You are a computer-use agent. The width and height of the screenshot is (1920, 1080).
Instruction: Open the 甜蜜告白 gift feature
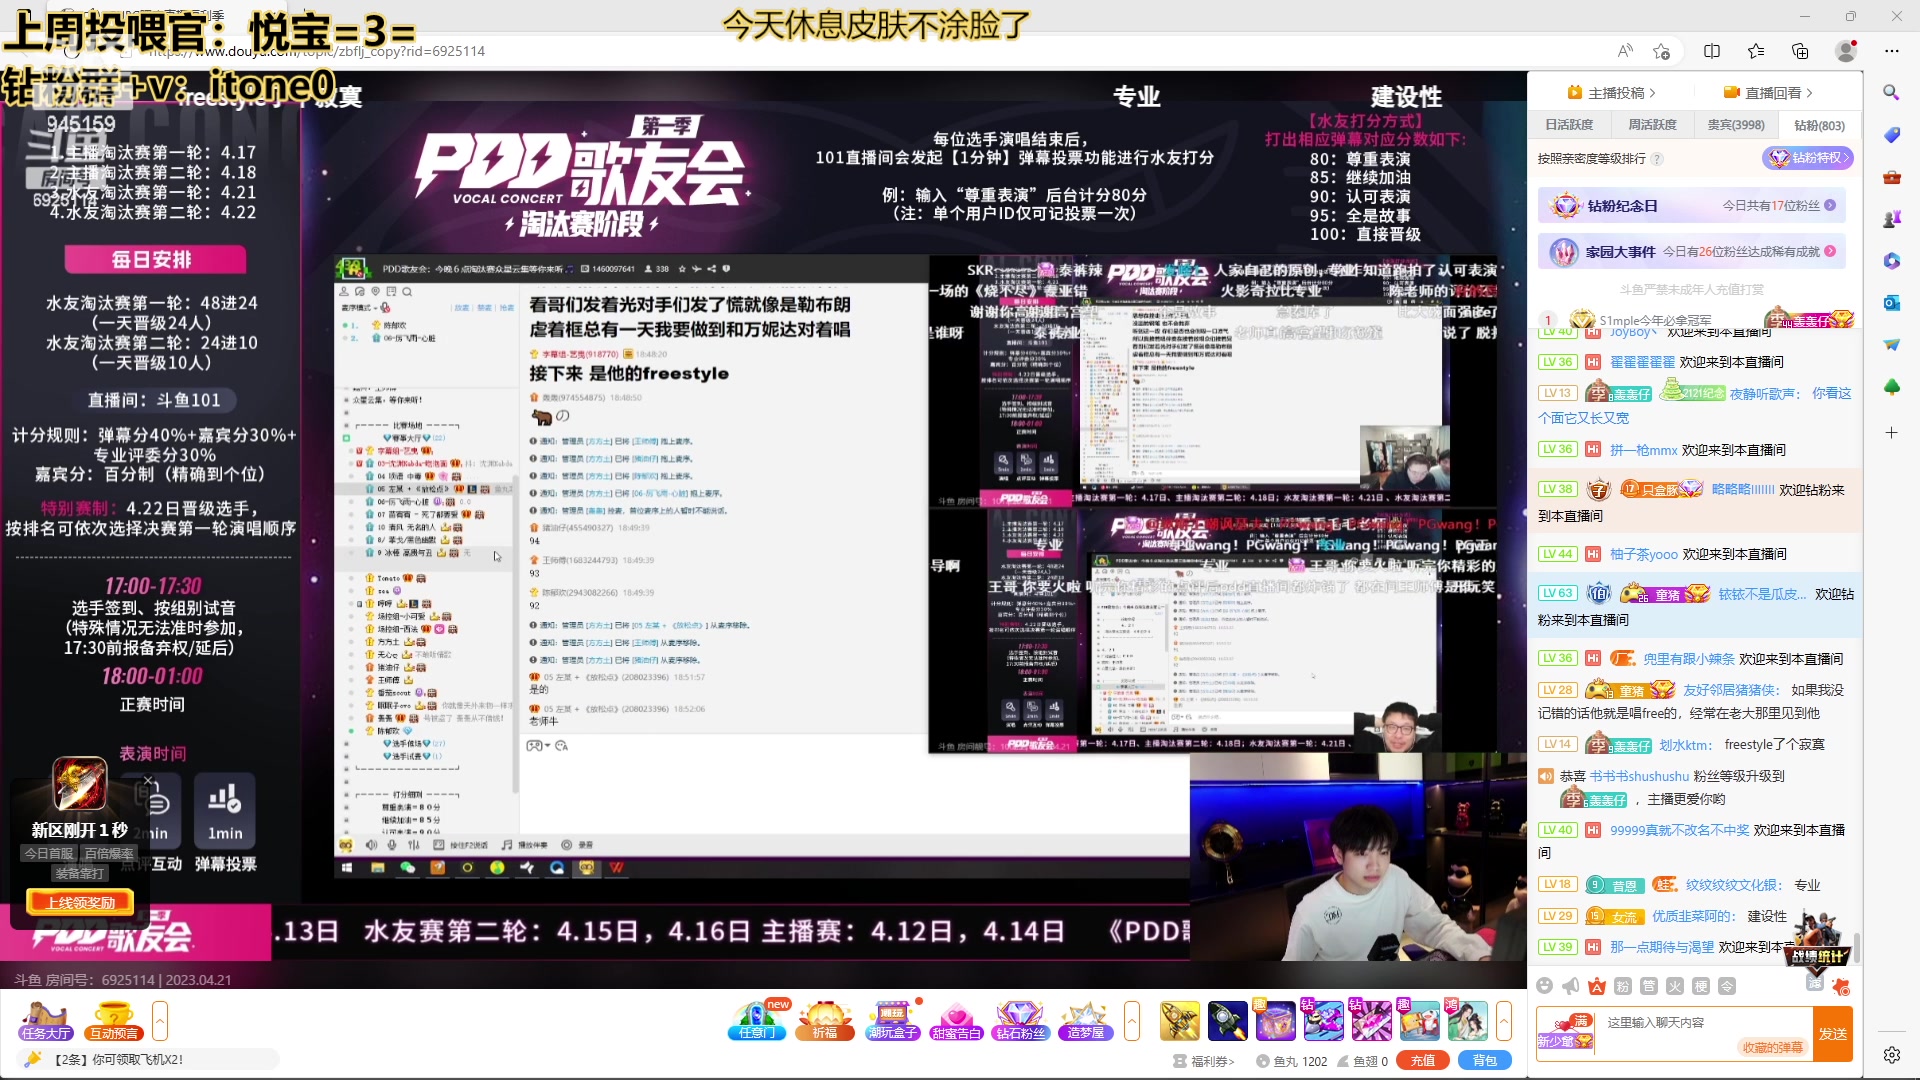[x=957, y=1021]
